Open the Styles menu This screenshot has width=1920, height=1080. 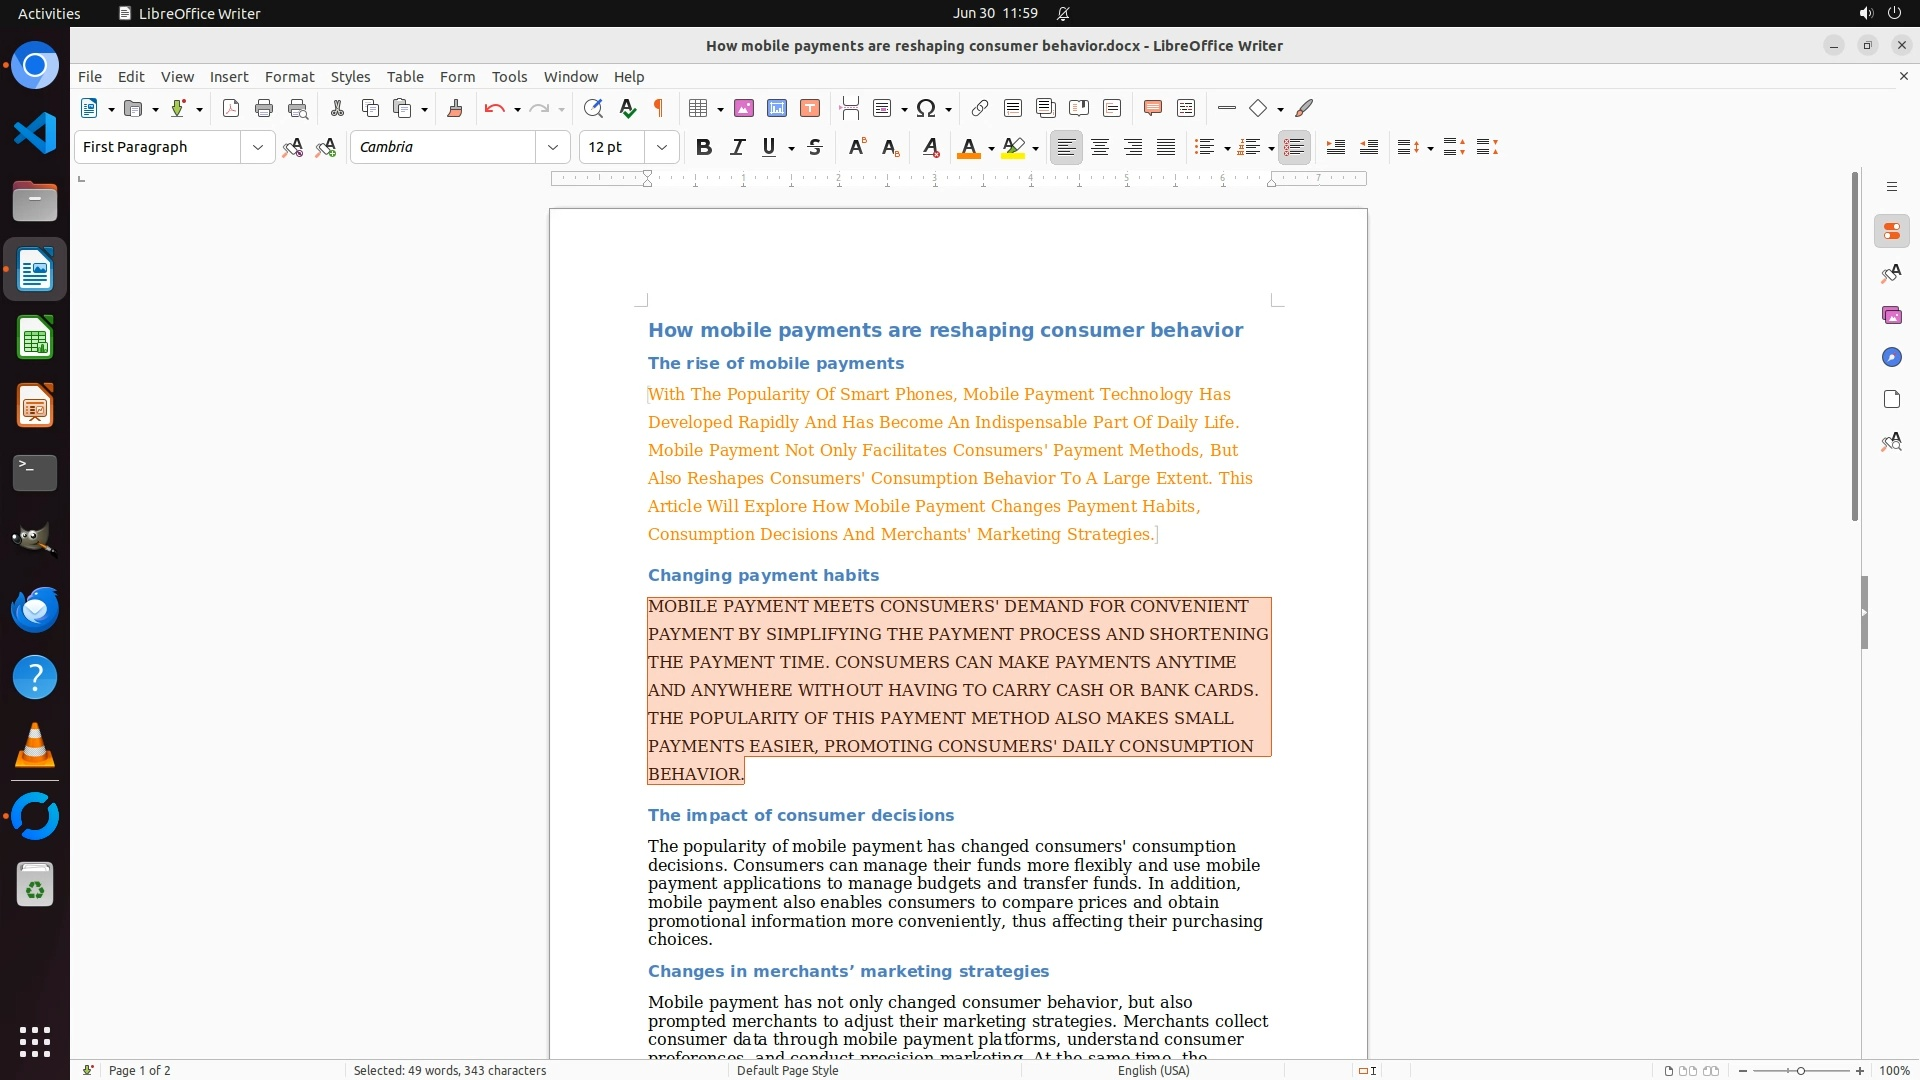[350, 76]
